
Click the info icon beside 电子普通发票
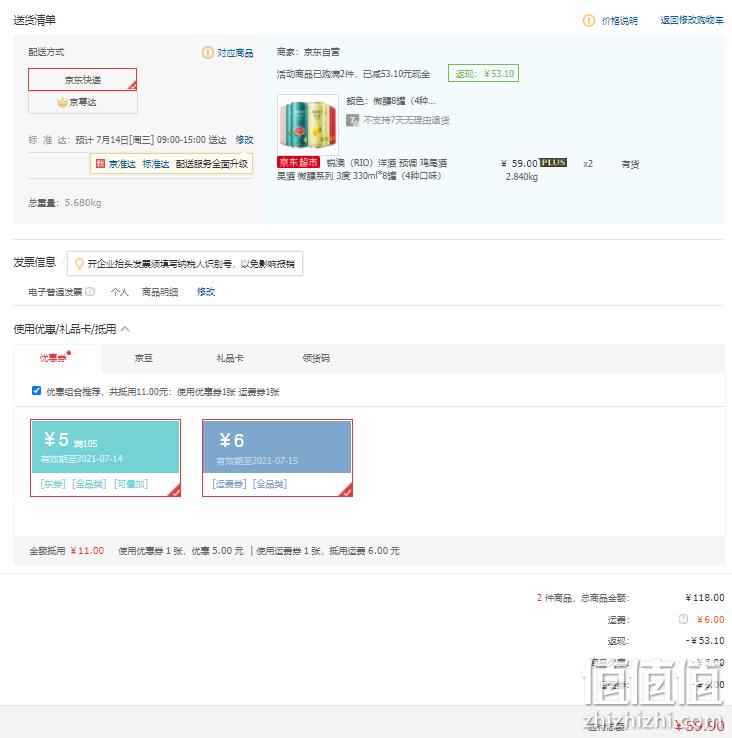click(90, 291)
